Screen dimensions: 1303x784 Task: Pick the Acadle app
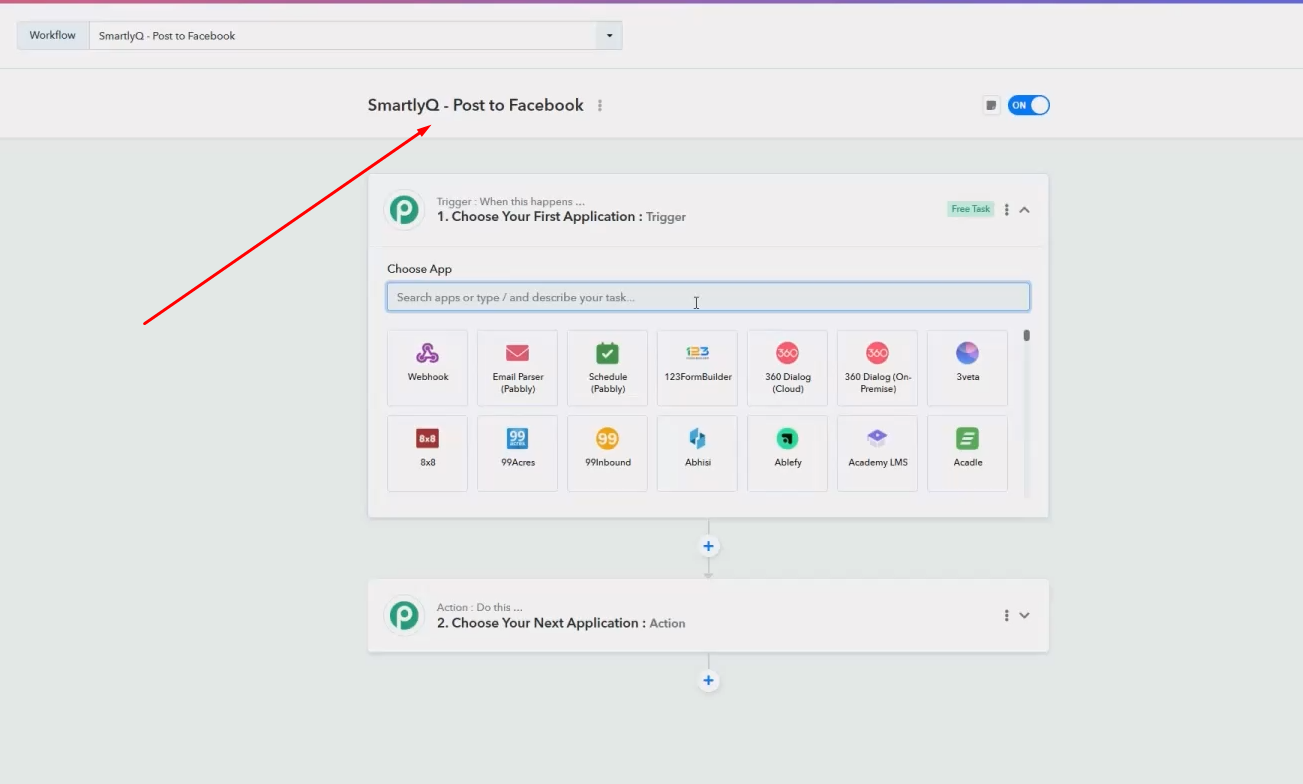coord(967,453)
